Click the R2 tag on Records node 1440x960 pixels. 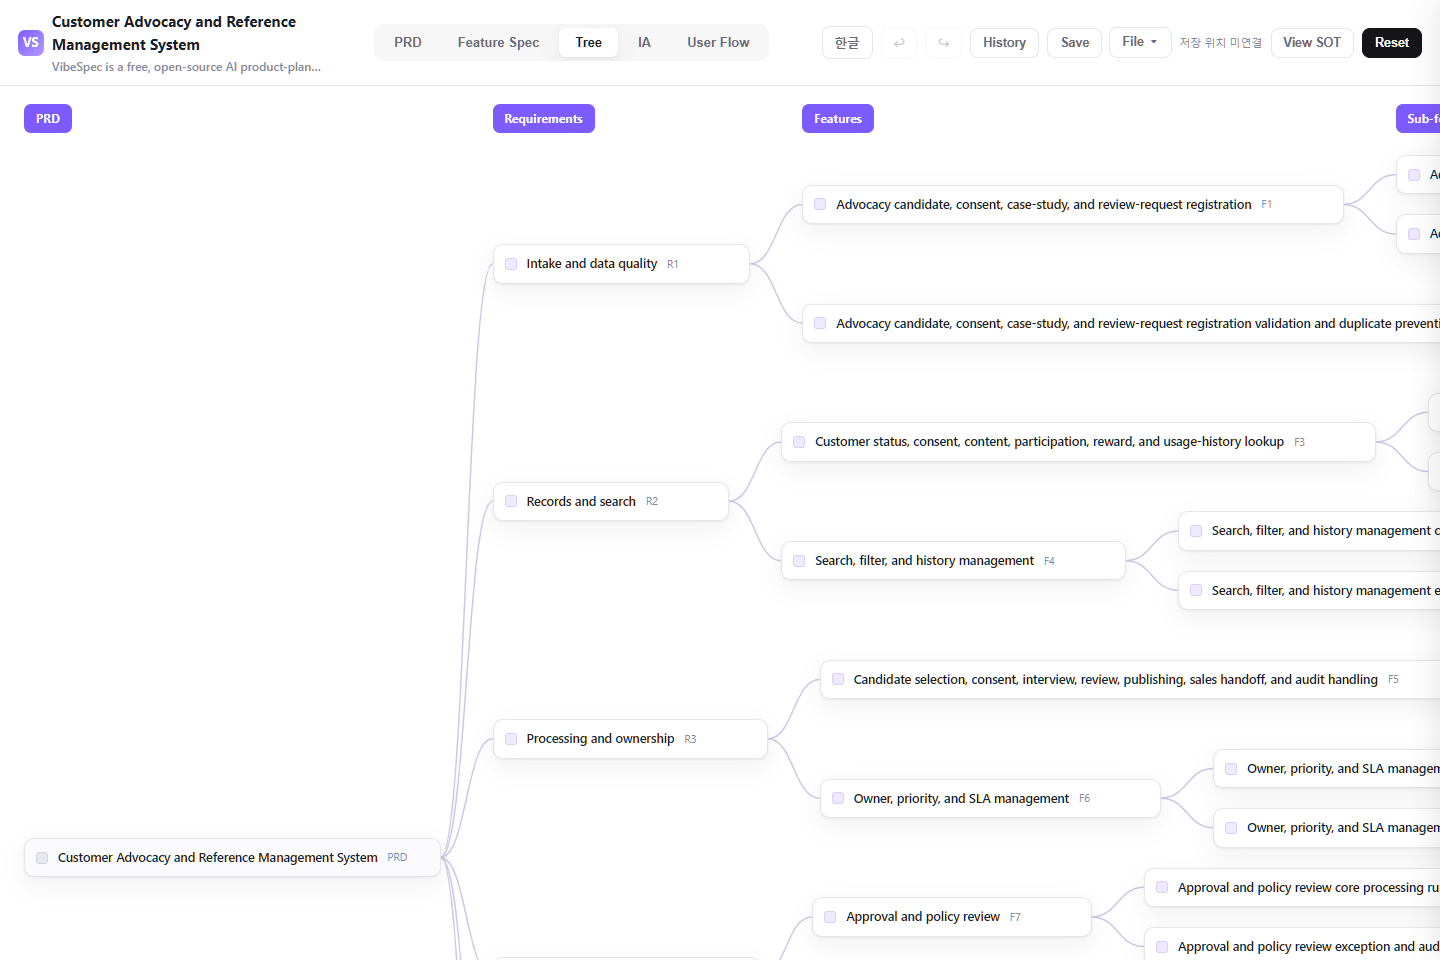coord(652,502)
